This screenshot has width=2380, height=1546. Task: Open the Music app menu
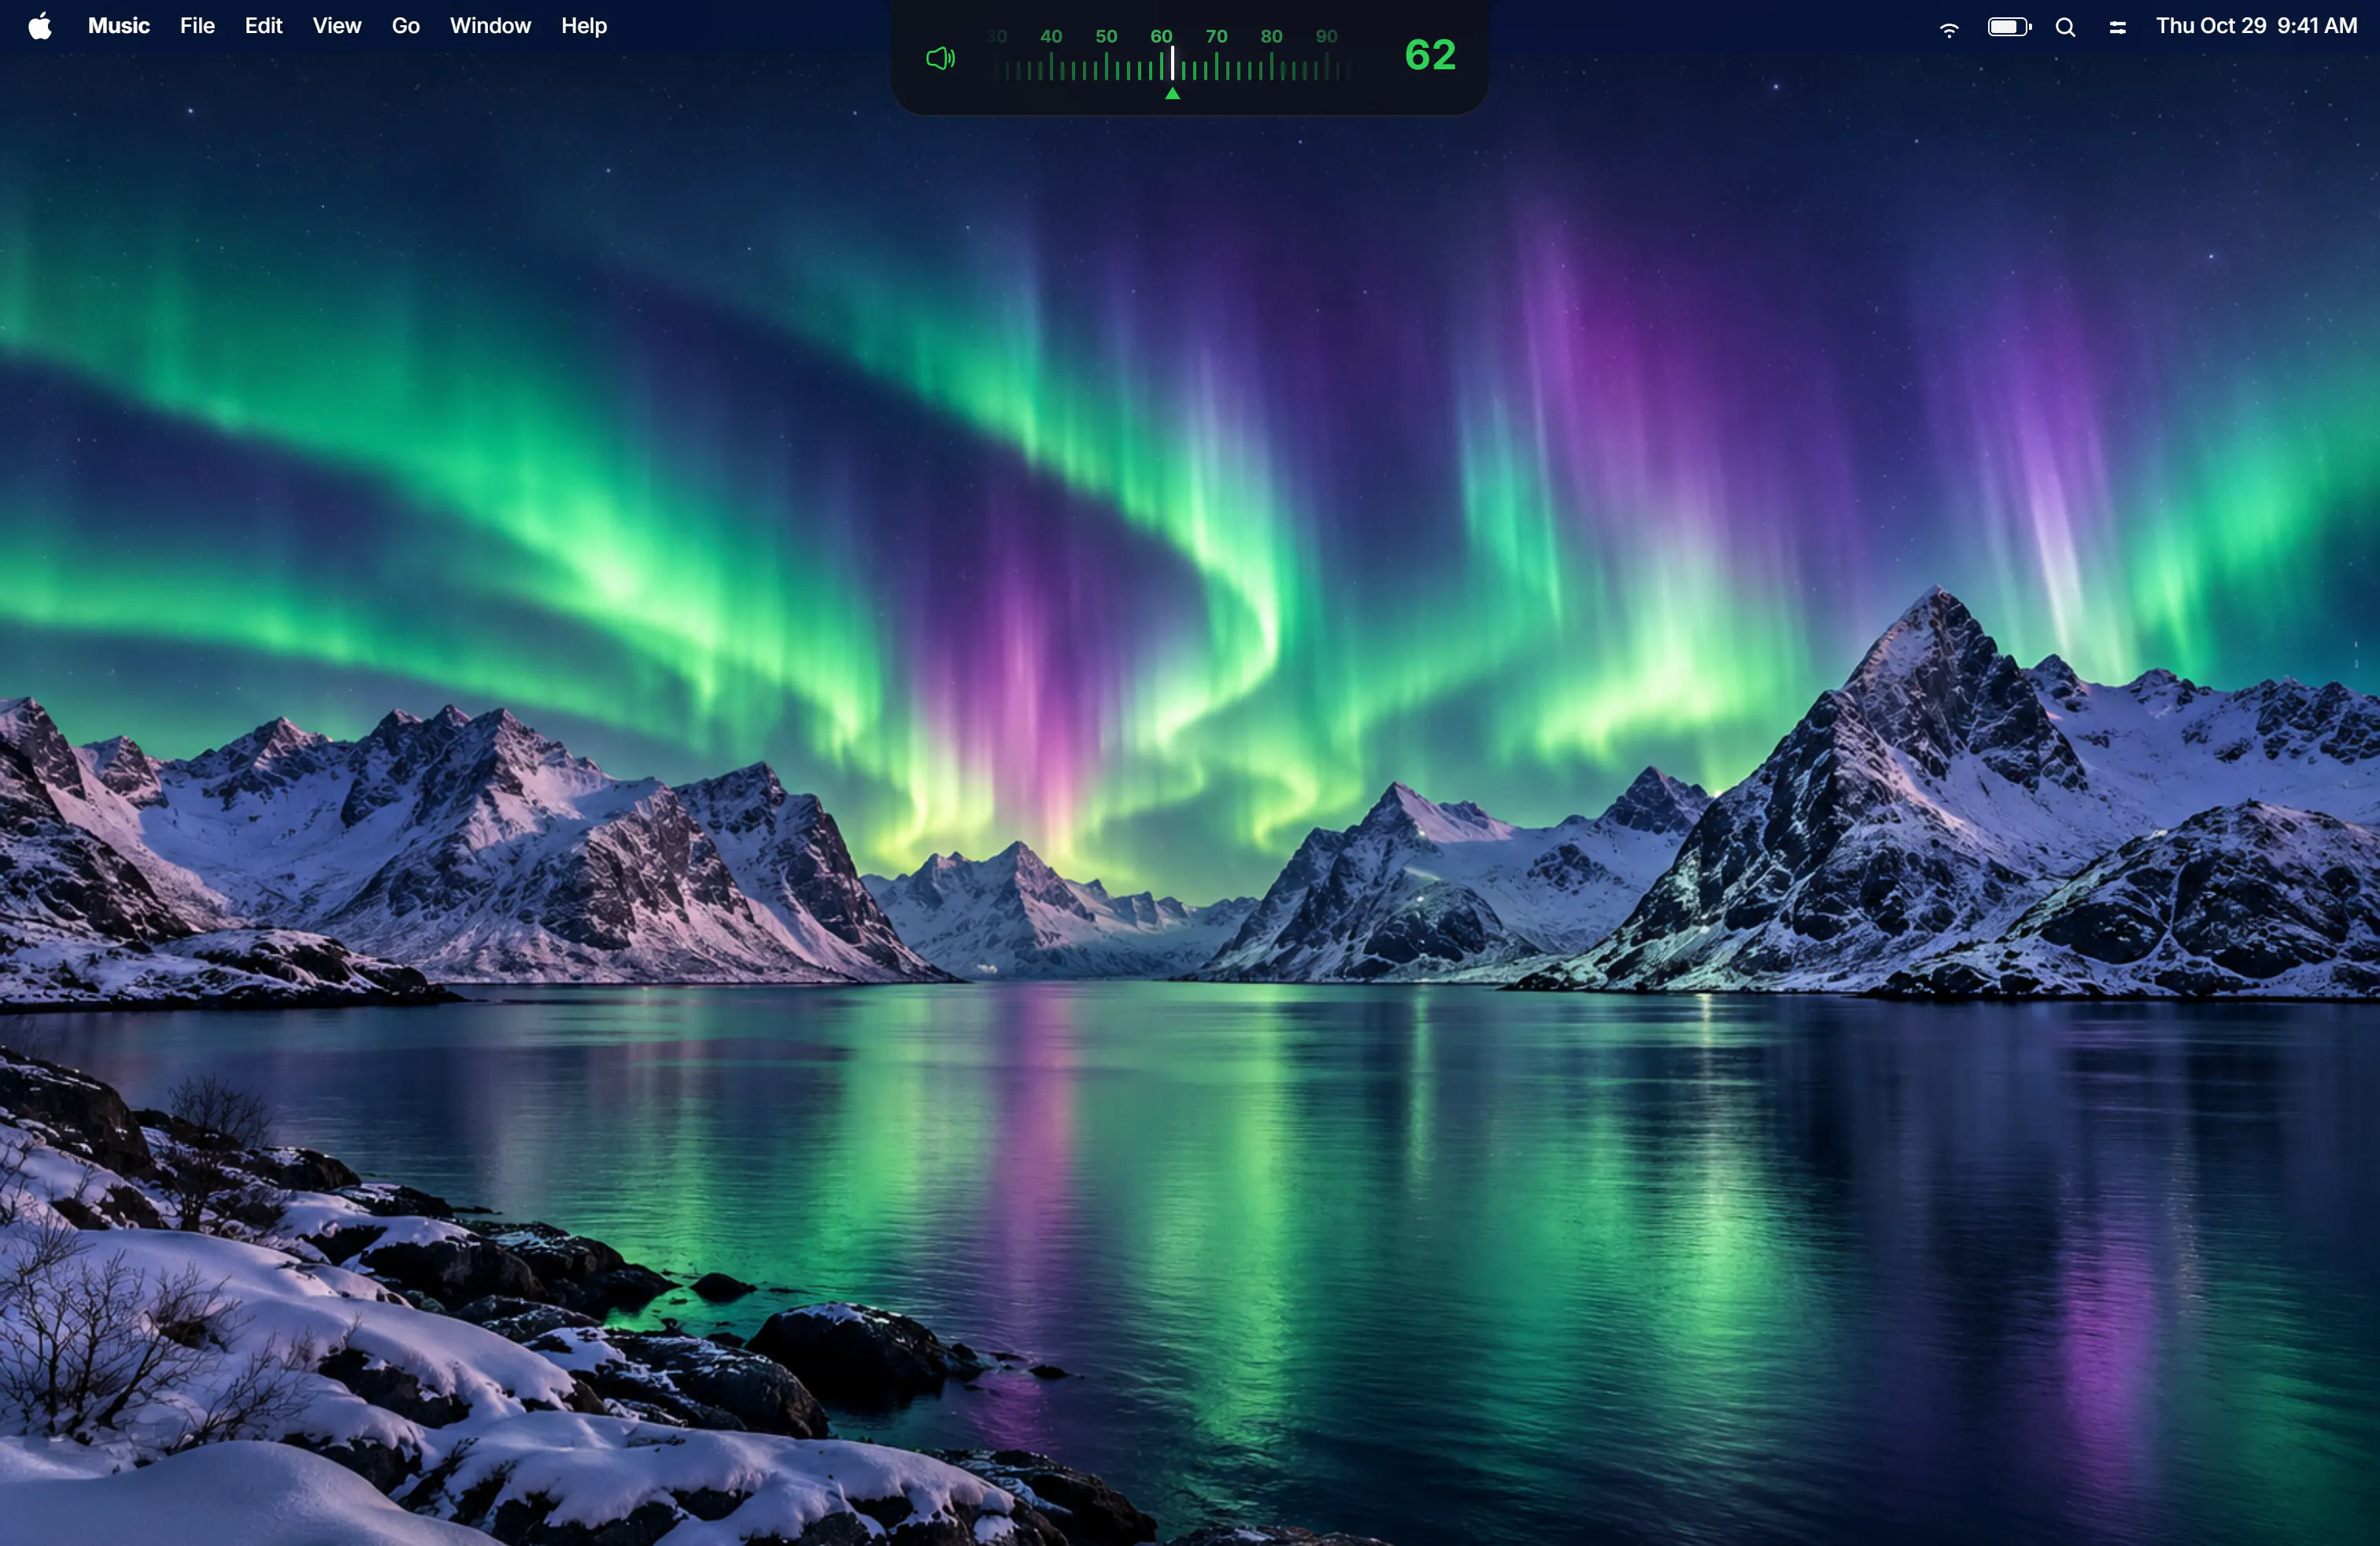(119, 26)
